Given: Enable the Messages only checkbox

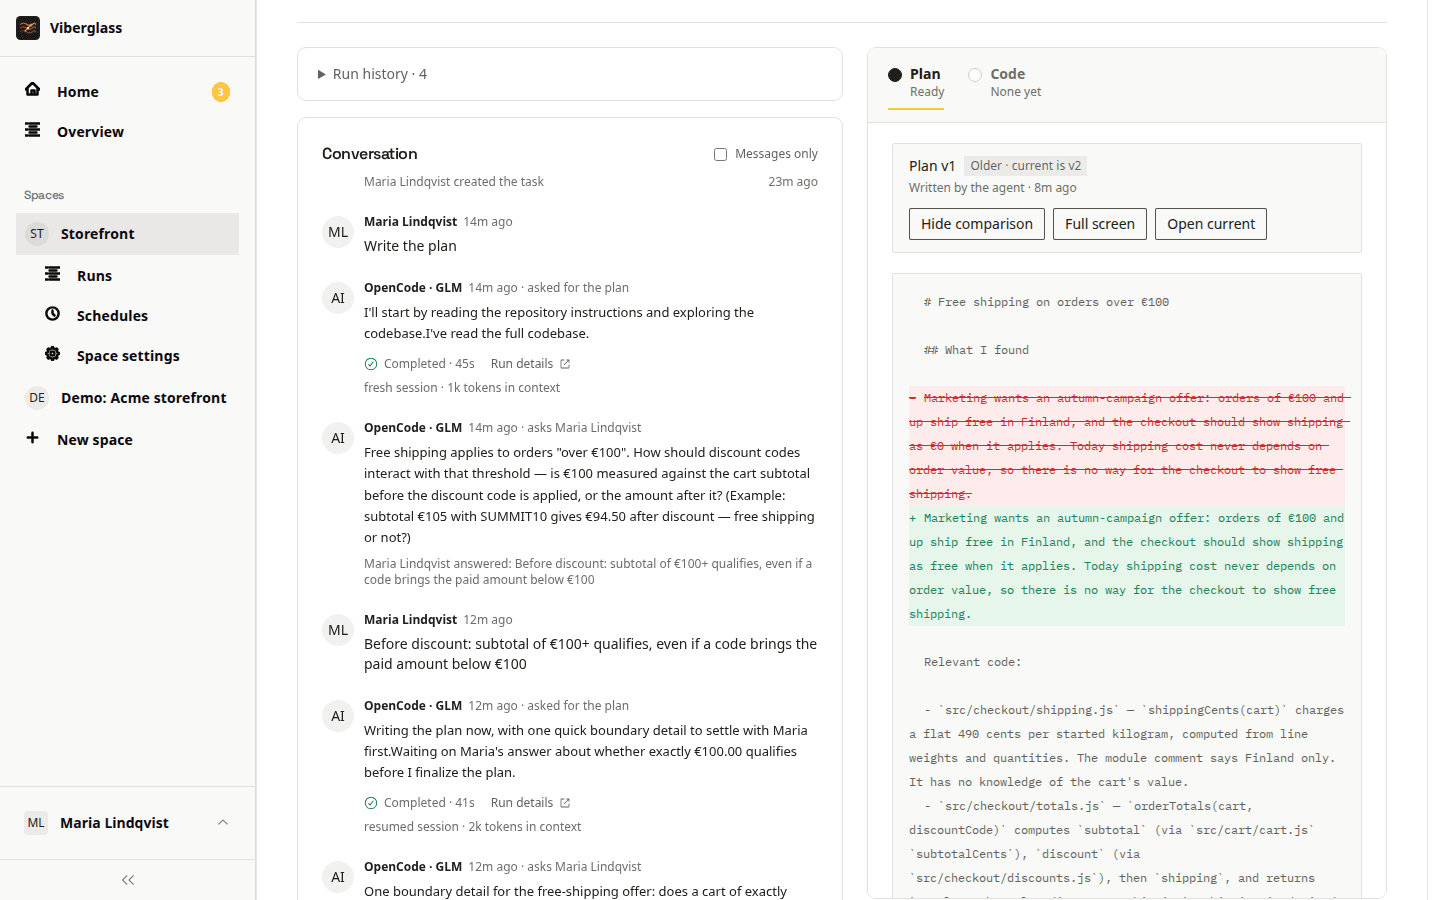Looking at the screenshot, I should pyautogui.click(x=720, y=154).
